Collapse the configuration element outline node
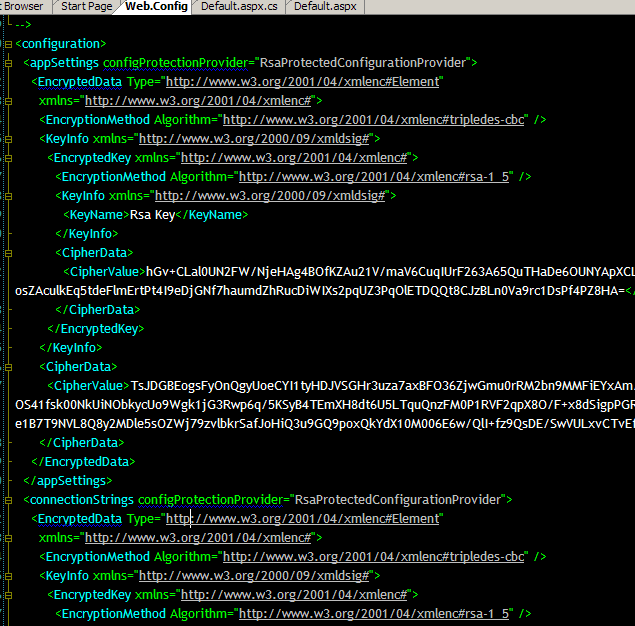This screenshot has height=626, width=635. tap(8, 44)
